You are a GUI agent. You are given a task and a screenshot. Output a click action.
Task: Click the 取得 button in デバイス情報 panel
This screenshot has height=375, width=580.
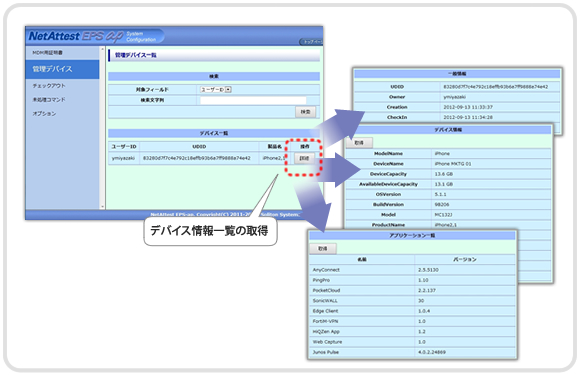pyautogui.click(x=359, y=143)
